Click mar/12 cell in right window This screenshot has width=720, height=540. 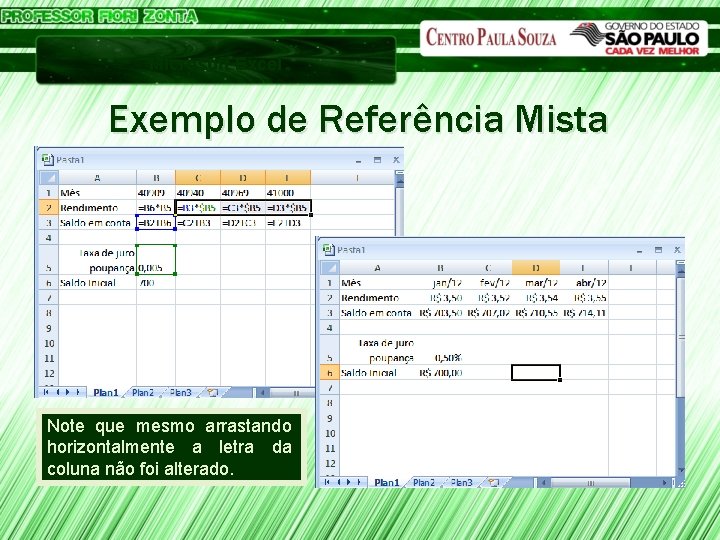coord(536,282)
